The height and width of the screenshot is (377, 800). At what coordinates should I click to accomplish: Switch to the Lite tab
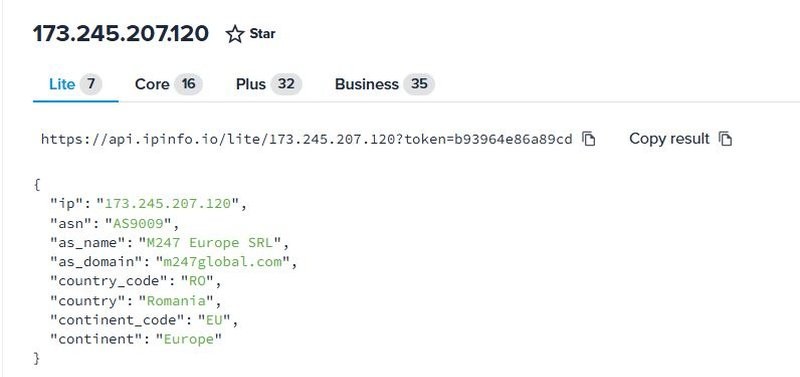[x=76, y=84]
